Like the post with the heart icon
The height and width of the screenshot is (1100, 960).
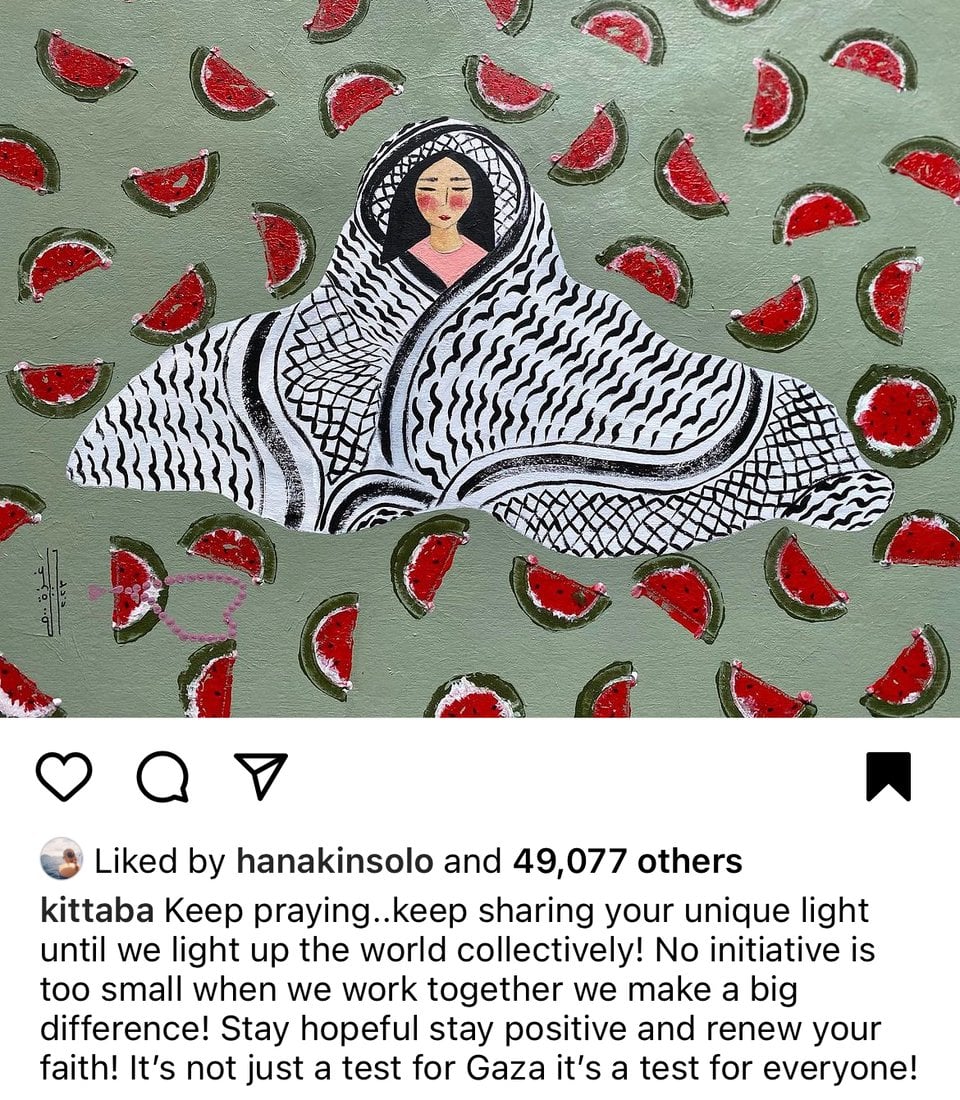click(x=64, y=777)
